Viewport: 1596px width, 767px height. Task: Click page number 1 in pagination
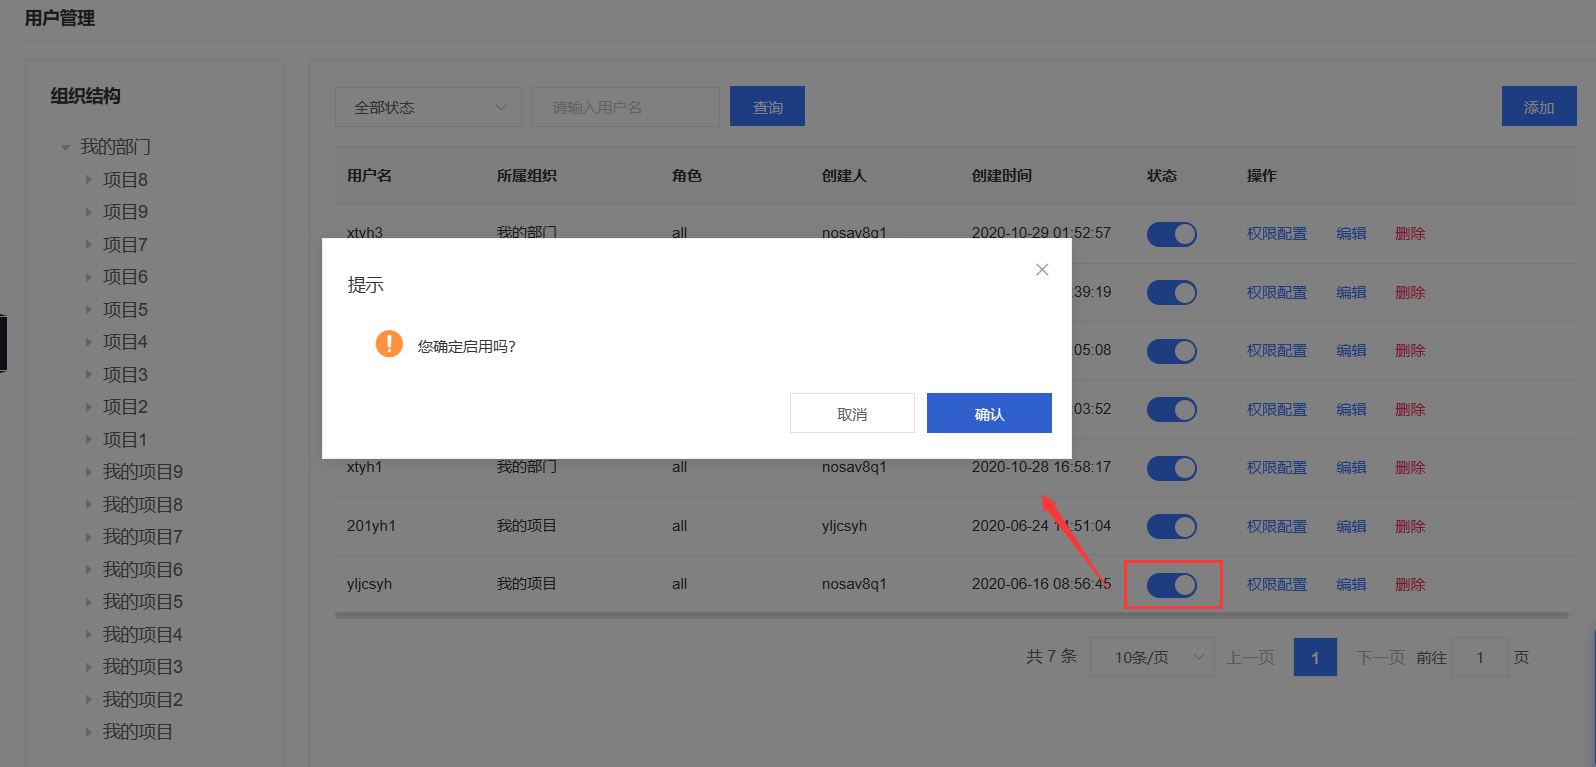[1315, 657]
